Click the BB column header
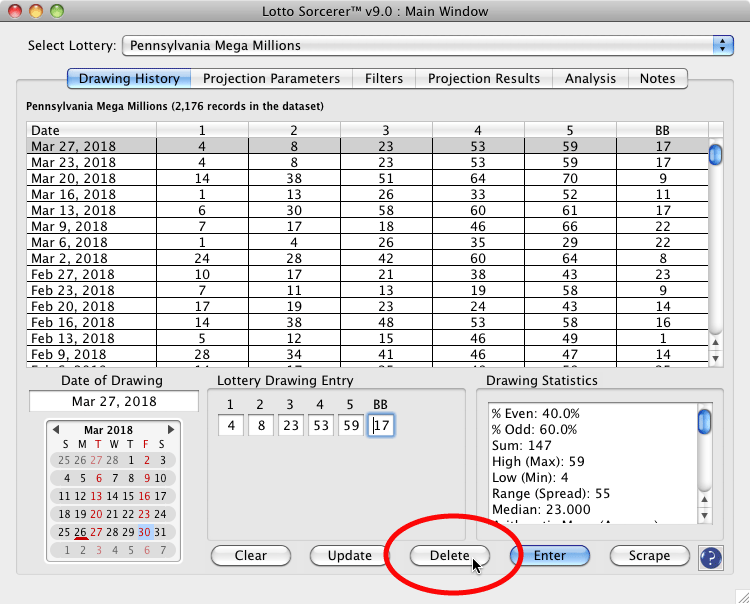 click(x=662, y=130)
